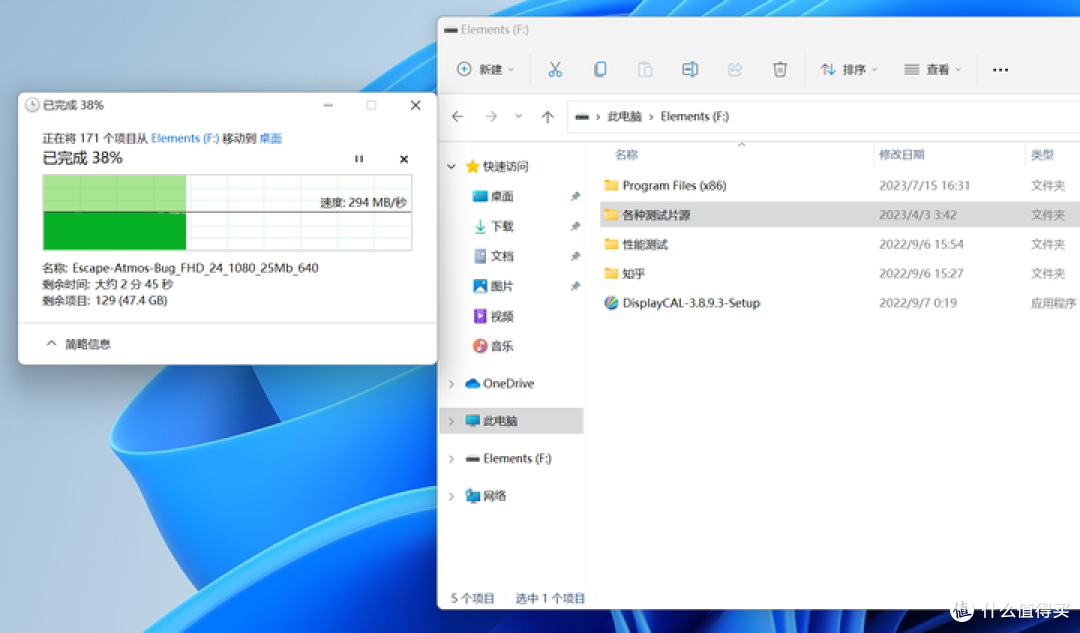This screenshot has width=1080, height=633.
Task: Select the 各种测试片源 folder row
Action: (x=840, y=215)
